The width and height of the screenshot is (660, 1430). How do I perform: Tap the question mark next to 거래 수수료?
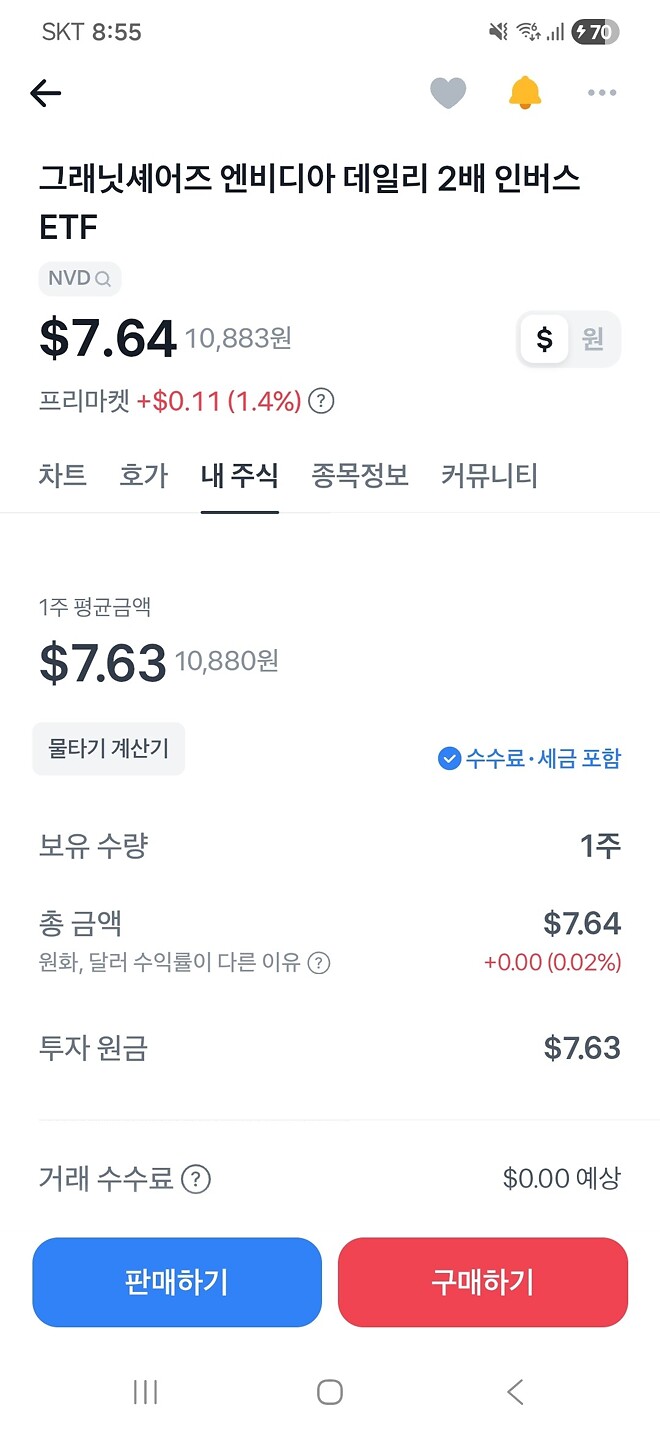pos(197,1179)
